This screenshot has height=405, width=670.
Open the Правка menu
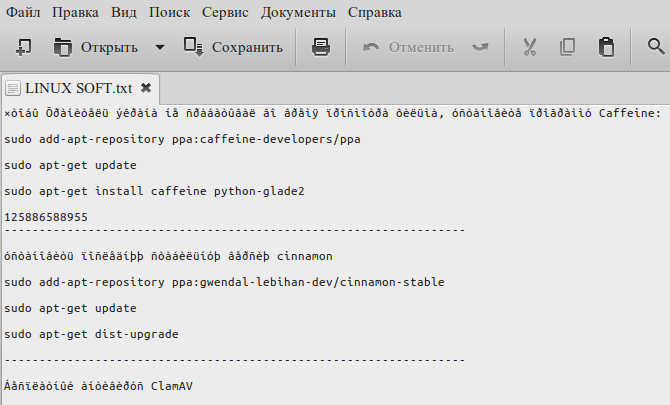pyautogui.click(x=75, y=13)
